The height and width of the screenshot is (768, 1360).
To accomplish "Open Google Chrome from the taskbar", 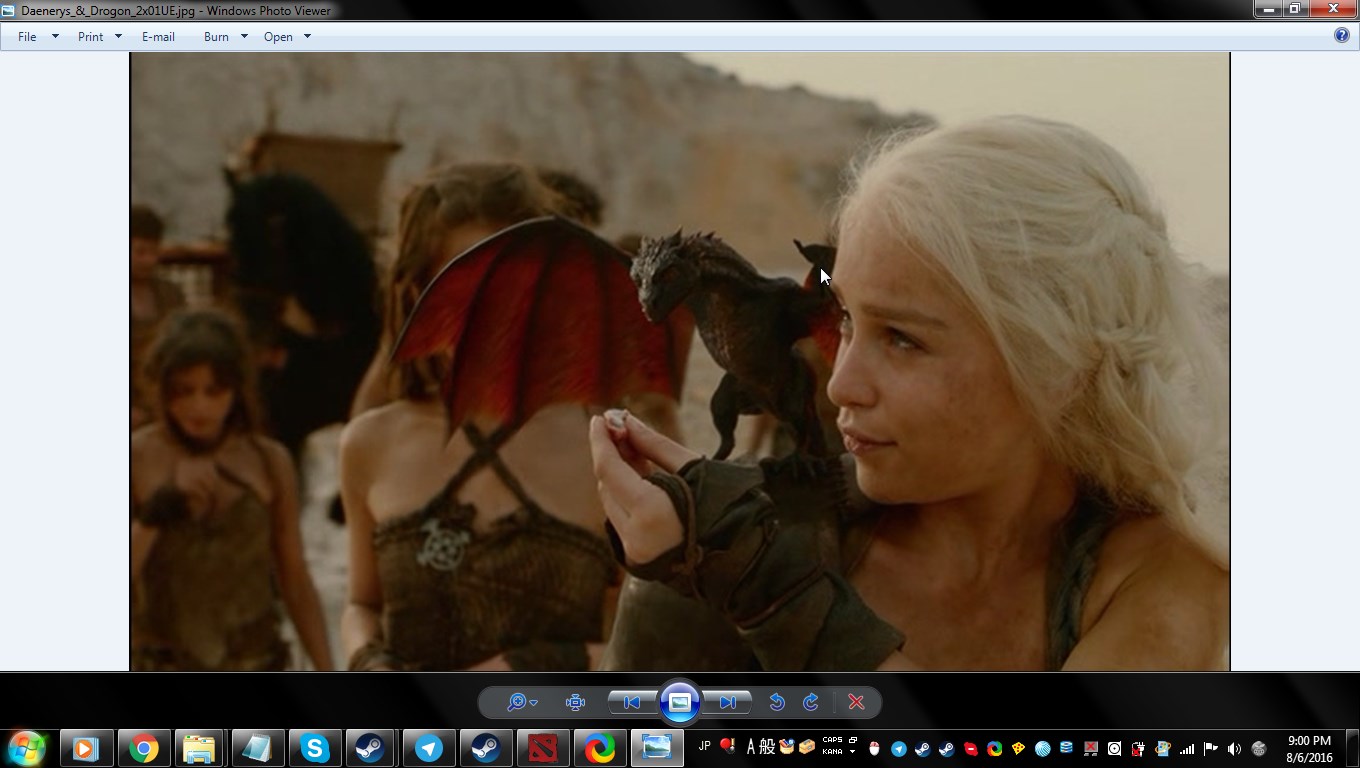I will pos(143,748).
